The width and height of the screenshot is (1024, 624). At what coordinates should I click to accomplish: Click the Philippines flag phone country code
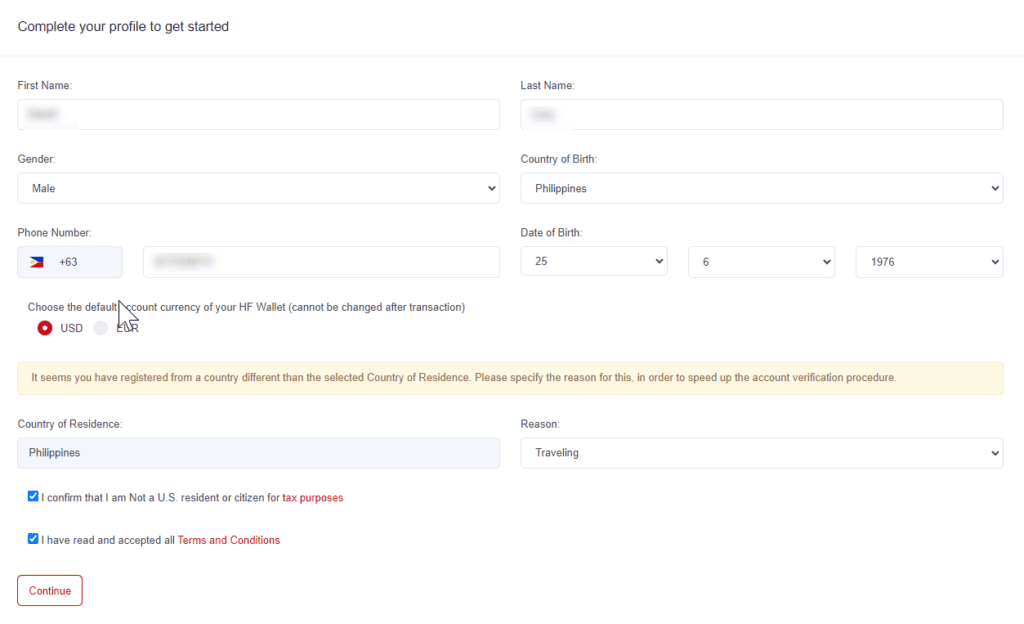click(x=37, y=262)
